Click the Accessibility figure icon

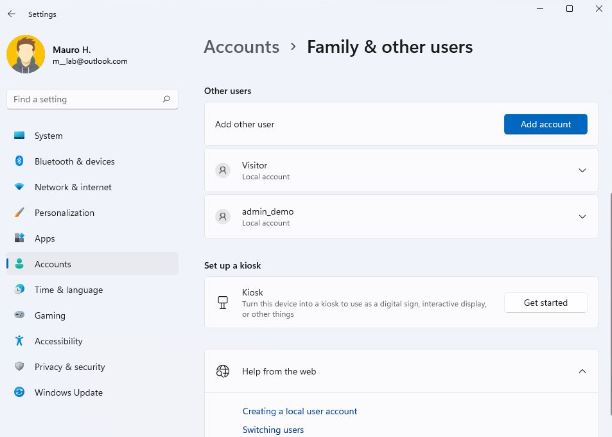pyautogui.click(x=19, y=341)
